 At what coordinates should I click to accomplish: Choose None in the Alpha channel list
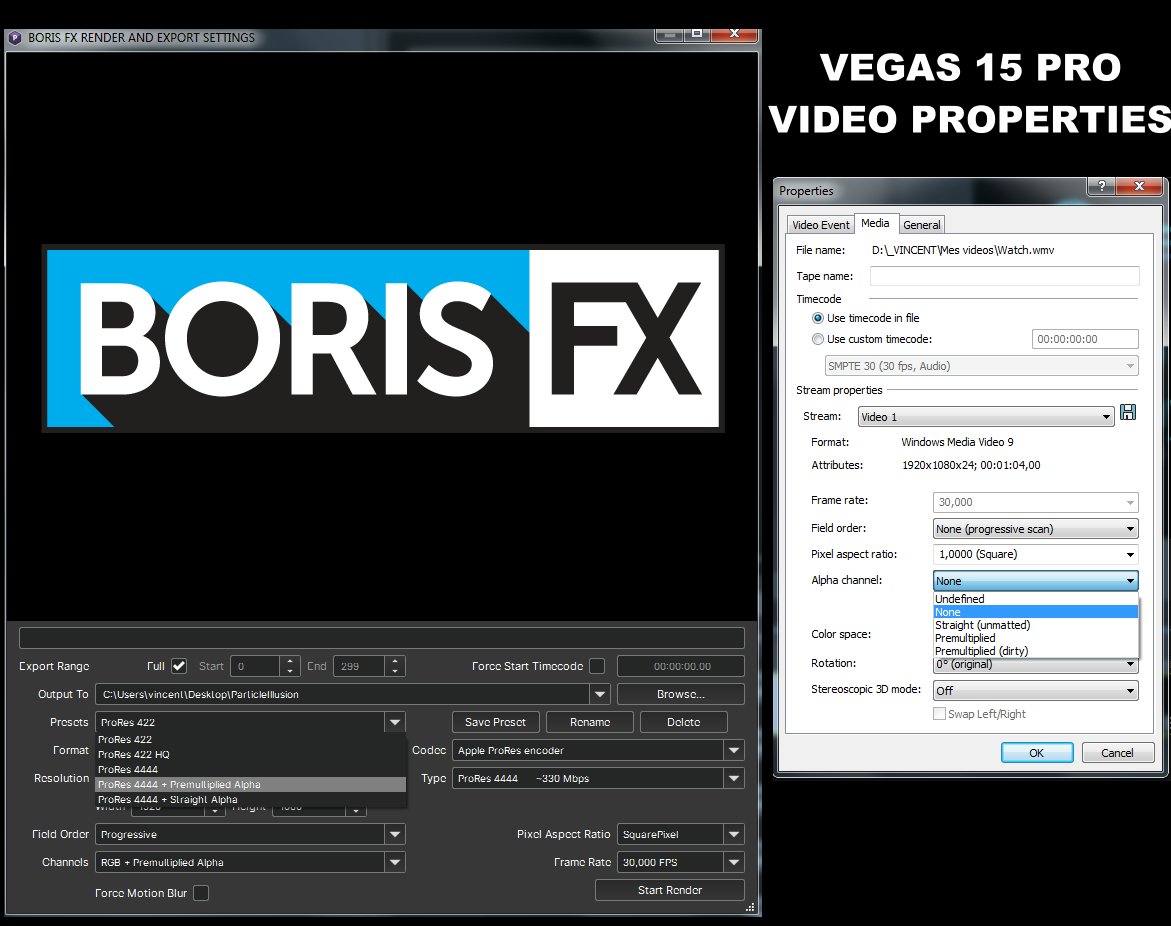click(1036, 612)
